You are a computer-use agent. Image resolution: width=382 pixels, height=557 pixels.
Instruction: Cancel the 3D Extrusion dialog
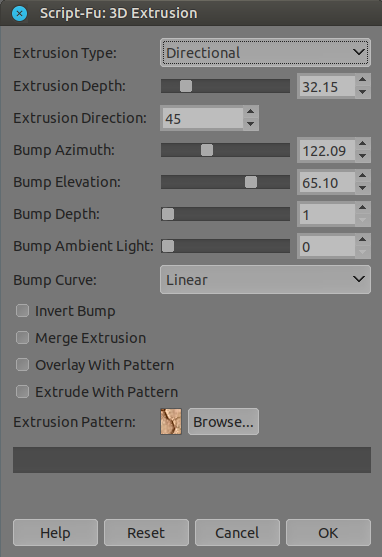237,533
